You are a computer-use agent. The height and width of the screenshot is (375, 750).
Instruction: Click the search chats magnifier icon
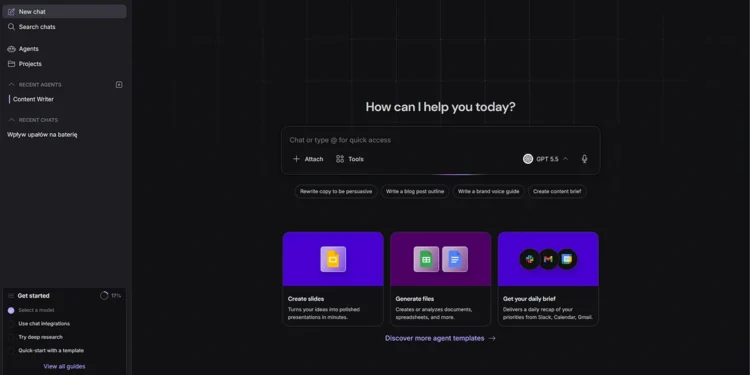coord(11,27)
